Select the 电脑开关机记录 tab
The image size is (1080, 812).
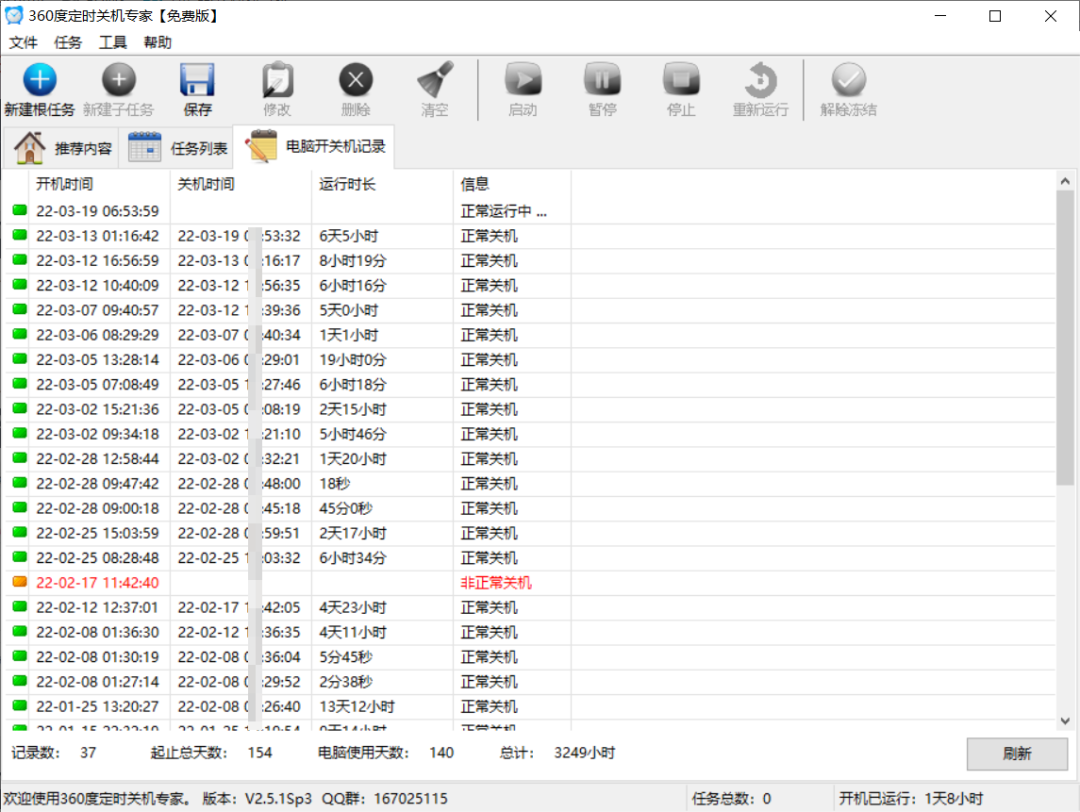315,146
